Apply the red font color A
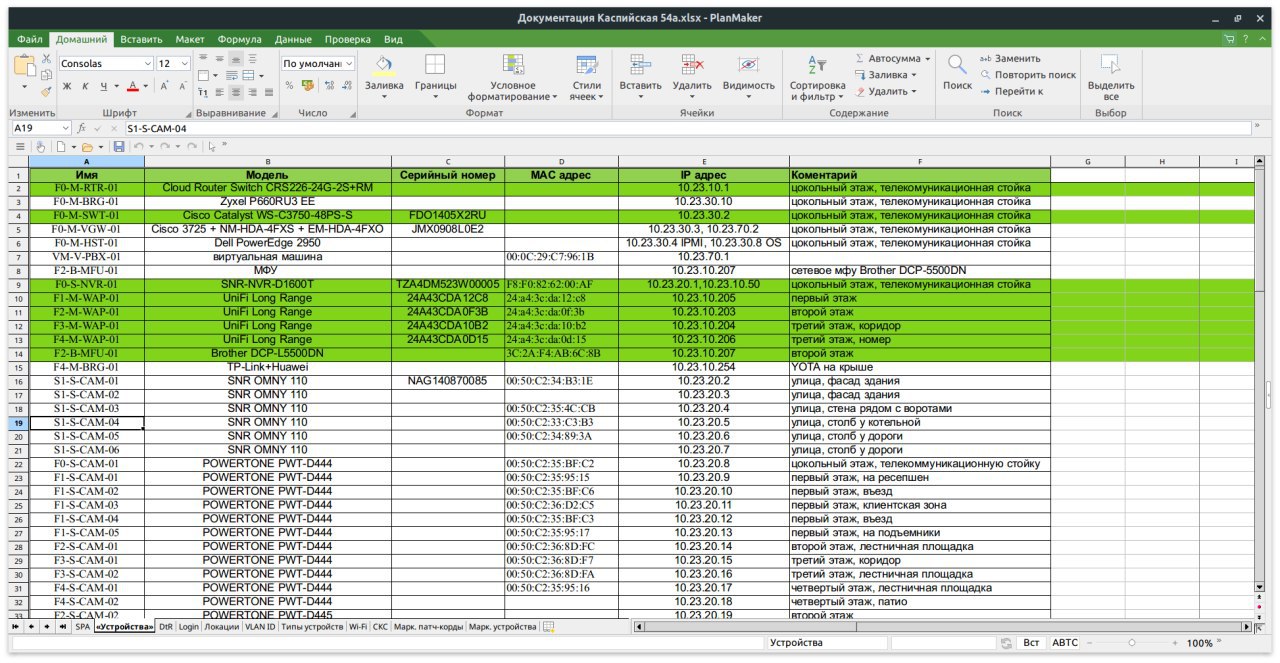The width and height of the screenshot is (1280, 663). click(133, 87)
